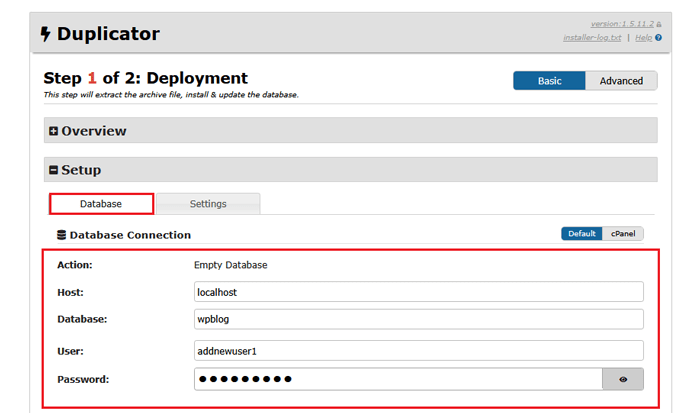Open the Database tab
The width and height of the screenshot is (700, 413).
[x=101, y=204]
